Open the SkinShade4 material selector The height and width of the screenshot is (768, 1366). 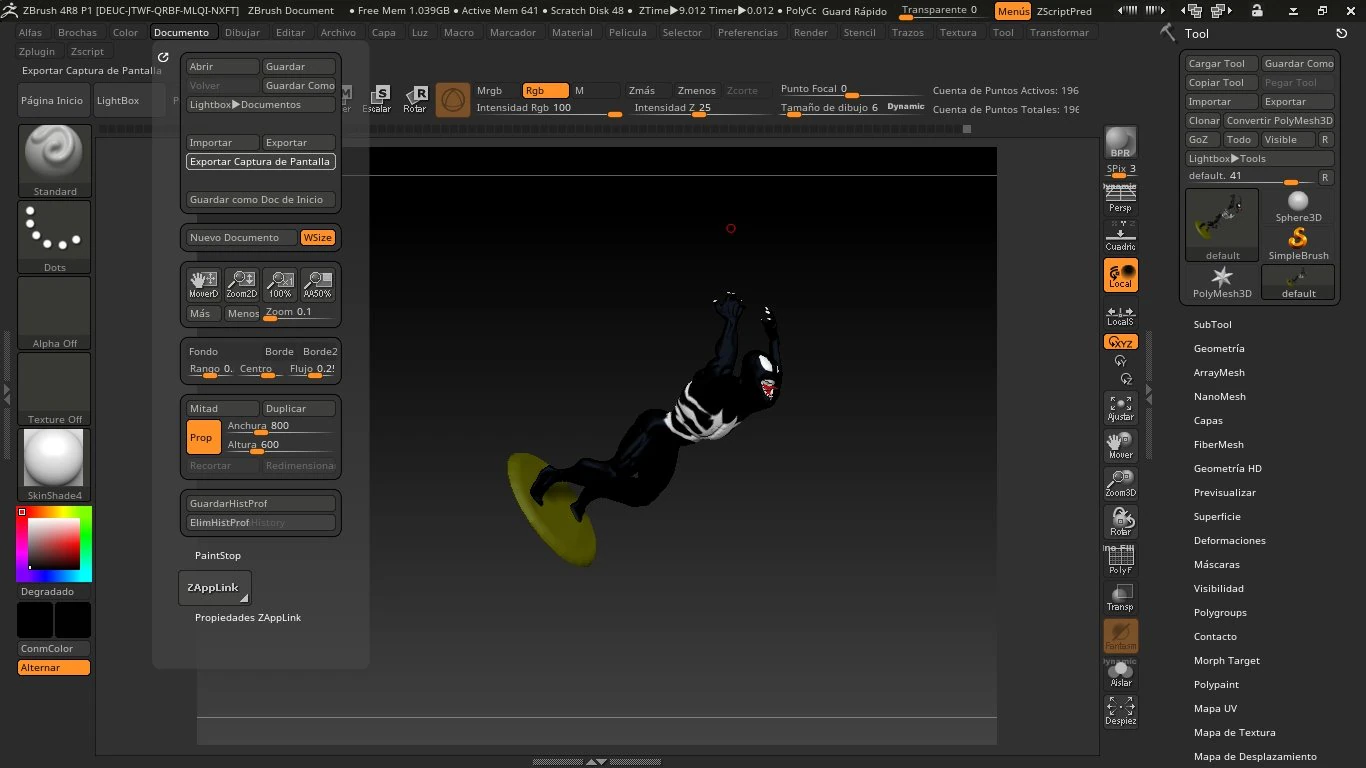coord(54,465)
